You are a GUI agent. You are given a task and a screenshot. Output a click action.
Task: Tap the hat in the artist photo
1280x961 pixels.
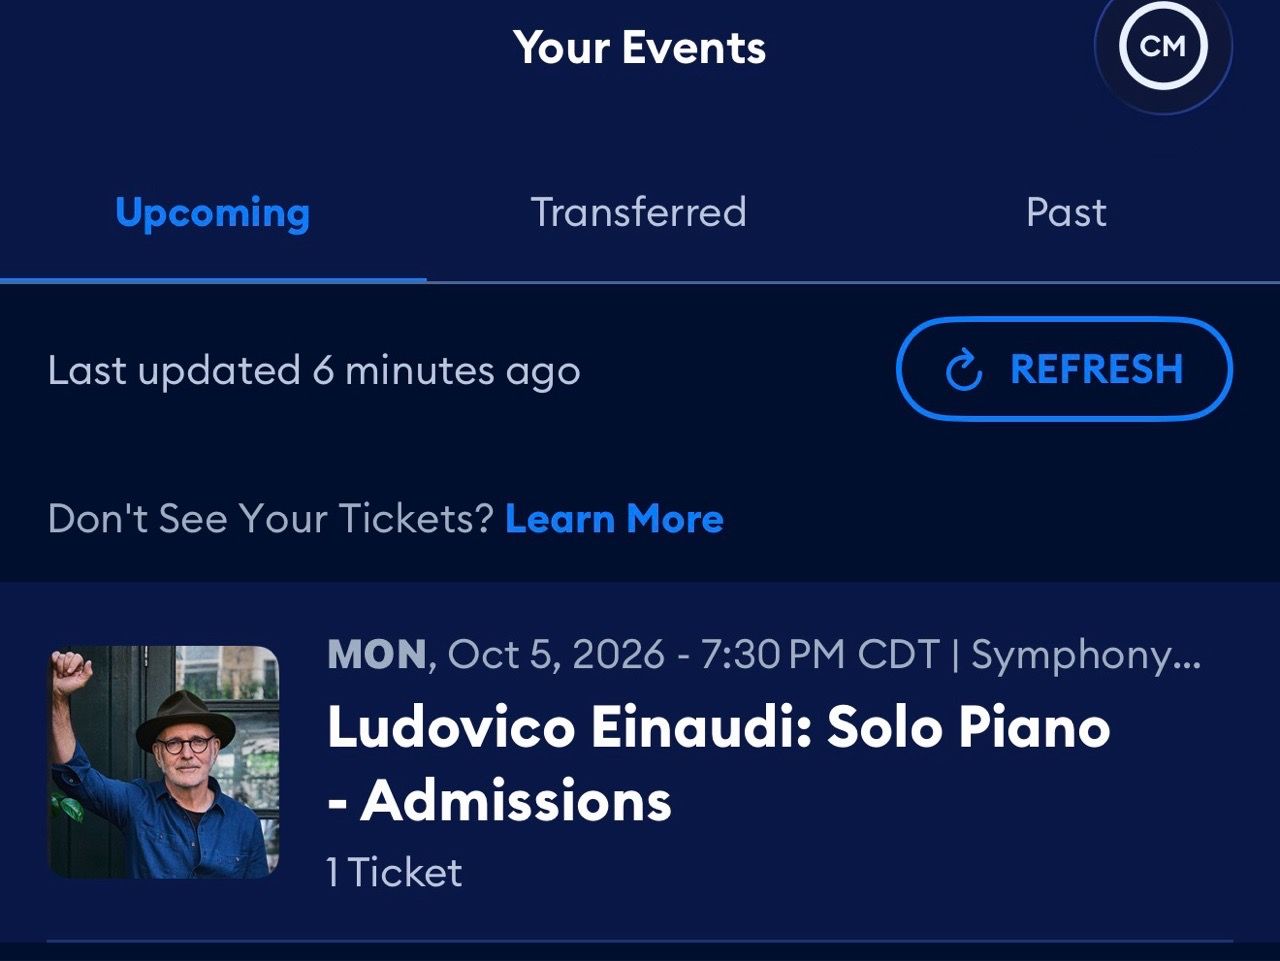click(186, 715)
